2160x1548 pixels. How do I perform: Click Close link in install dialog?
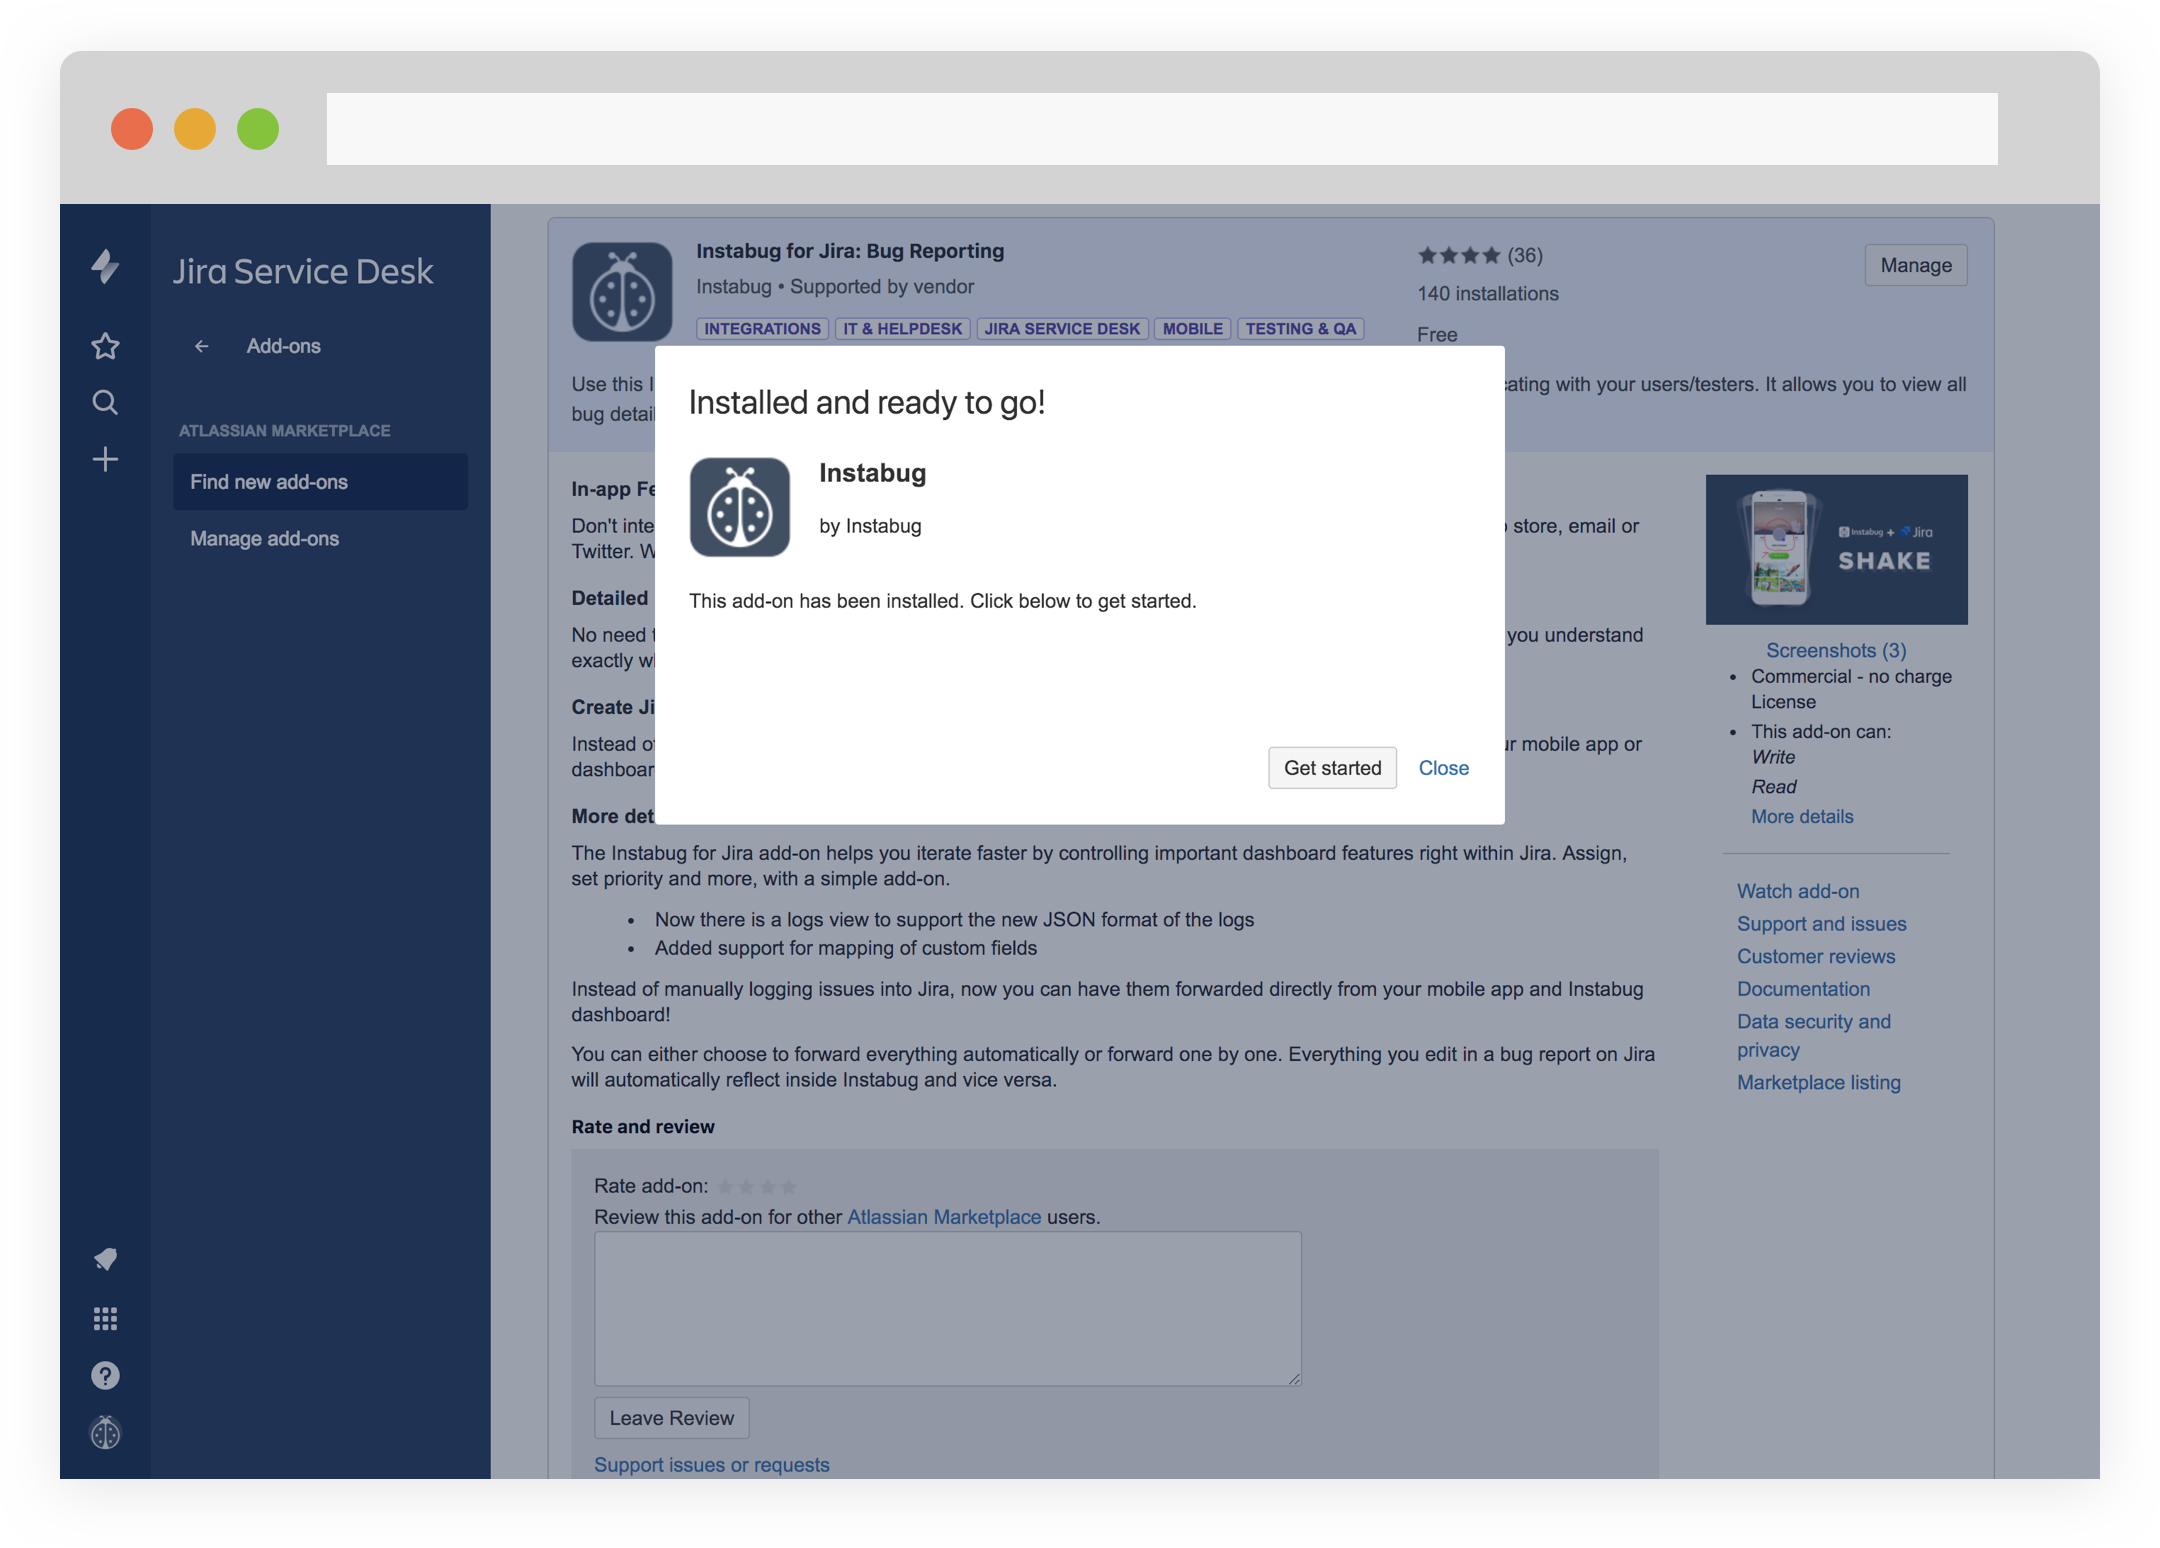(x=1443, y=768)
